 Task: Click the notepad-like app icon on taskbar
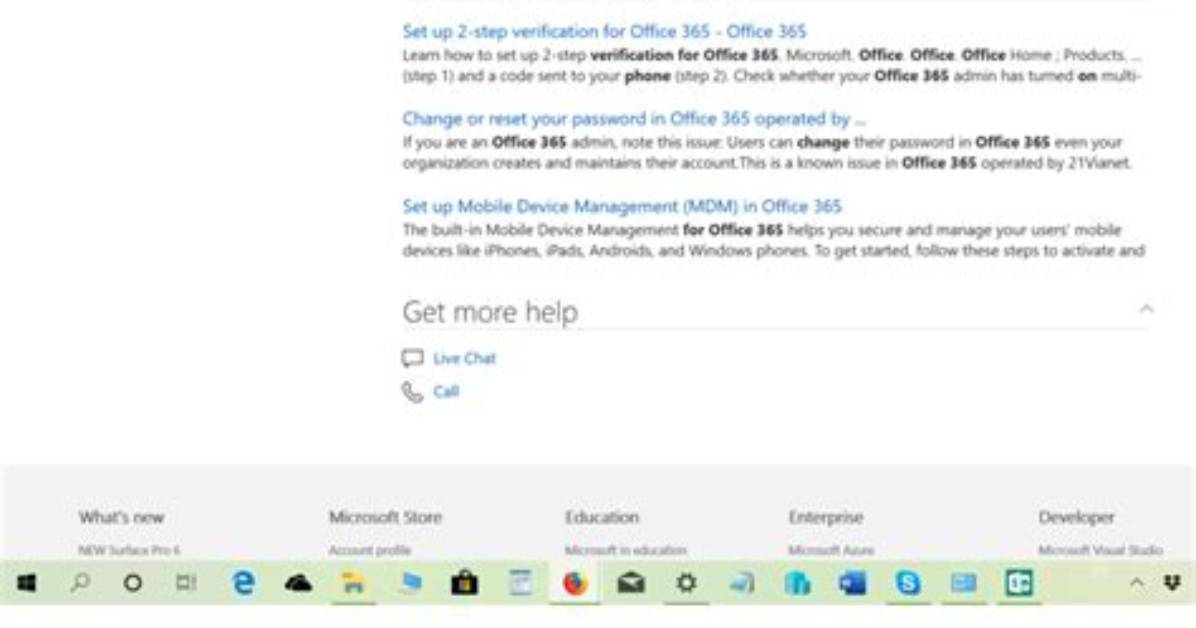coord(520,584)
